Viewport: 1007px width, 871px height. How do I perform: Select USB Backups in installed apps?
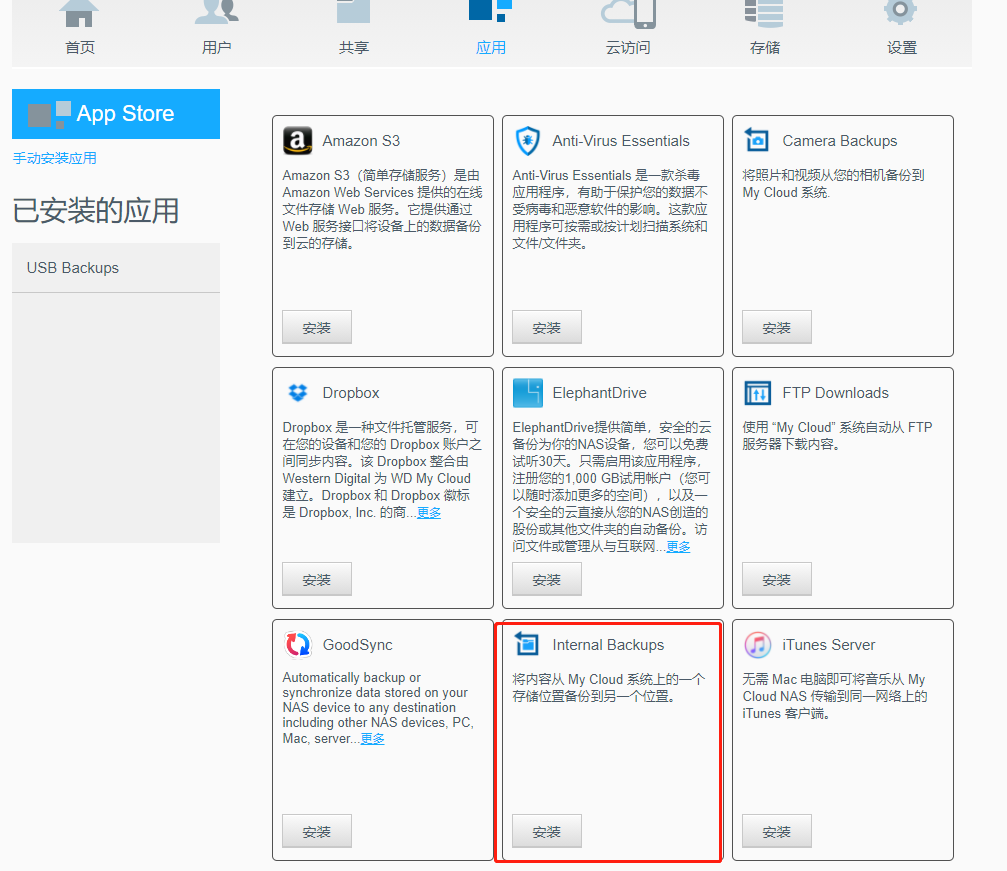[x=116, y=268]
